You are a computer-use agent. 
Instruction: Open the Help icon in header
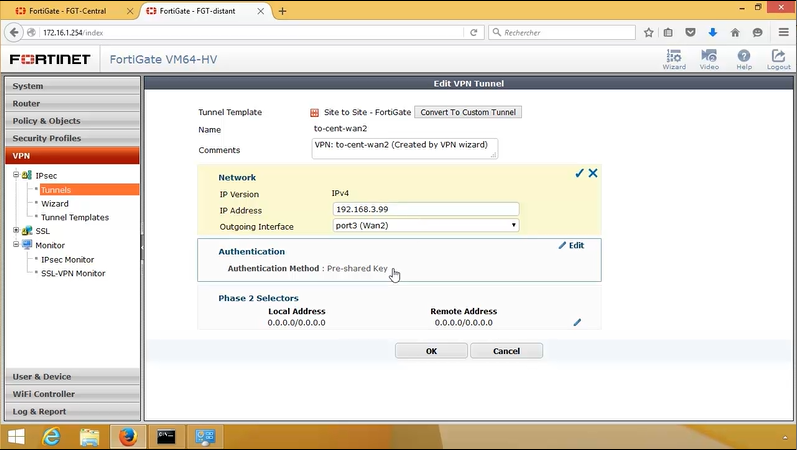[x=744, y=58]
